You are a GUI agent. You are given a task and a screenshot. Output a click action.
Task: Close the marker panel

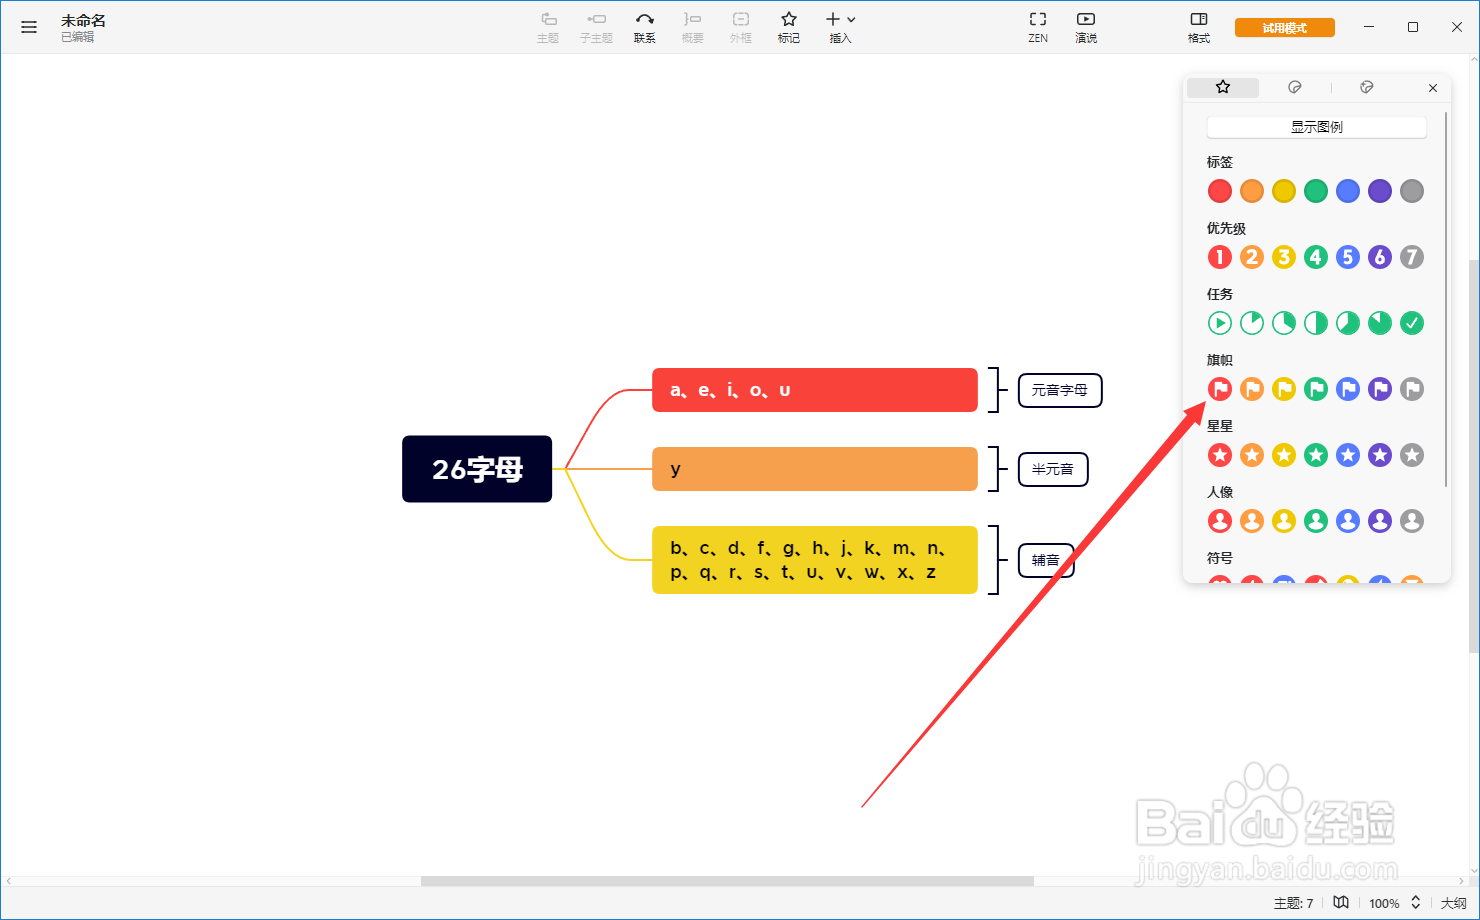tap(1433, 88)
